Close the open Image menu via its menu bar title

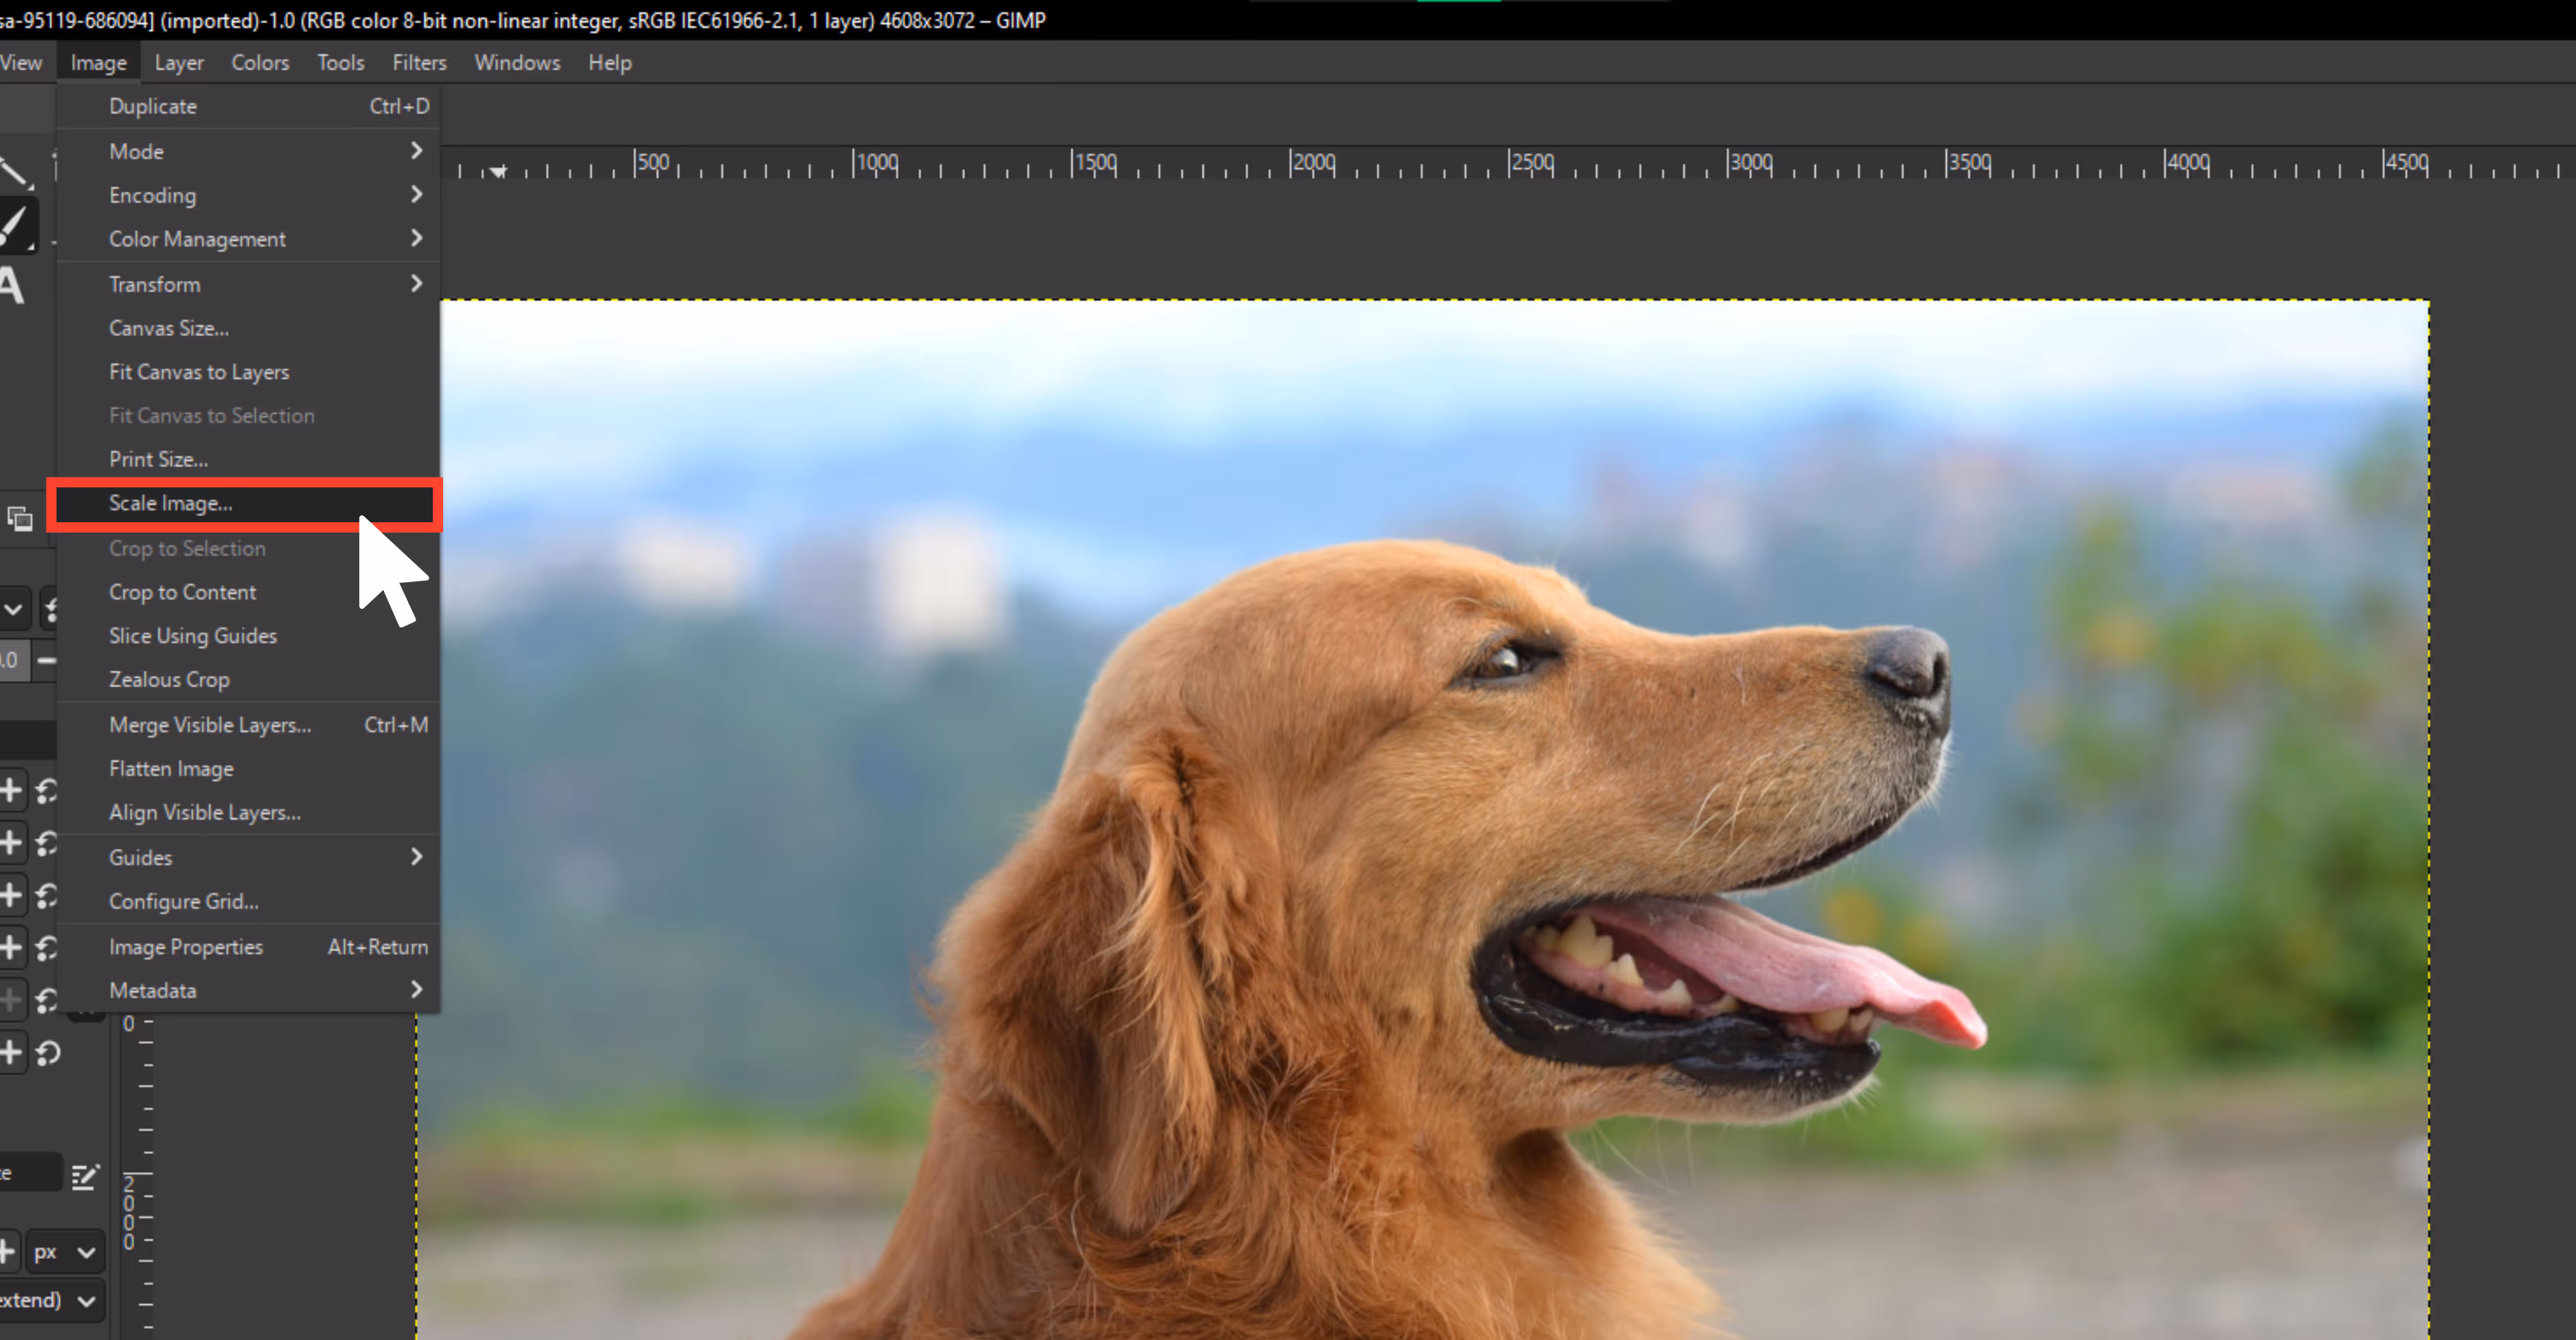tap(99, 63)
